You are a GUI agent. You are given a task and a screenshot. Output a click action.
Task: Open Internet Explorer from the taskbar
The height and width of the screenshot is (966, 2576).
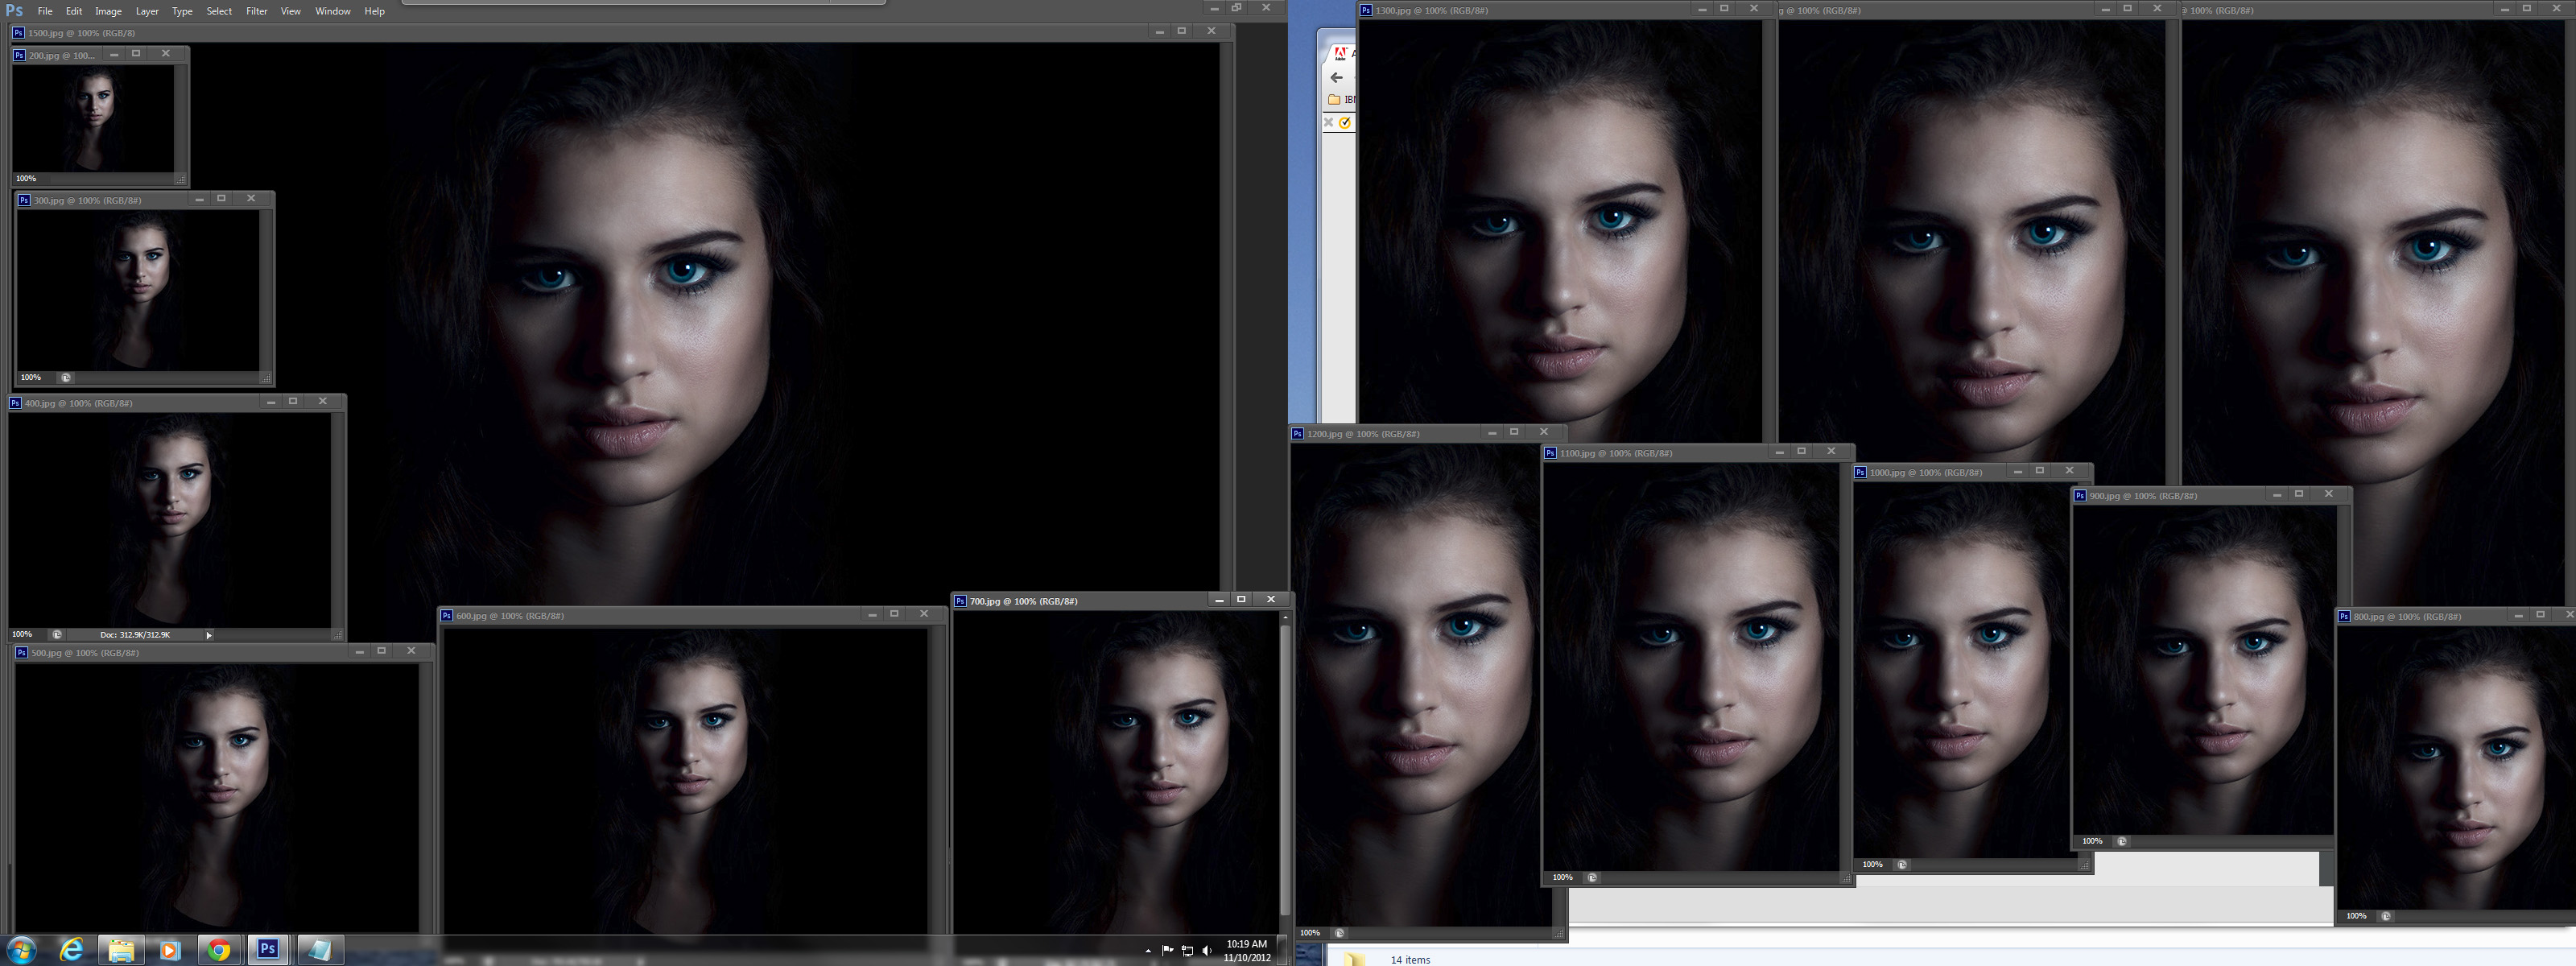click(72, 949)
